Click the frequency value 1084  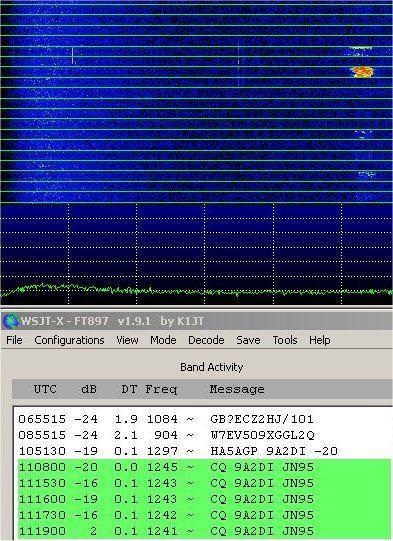(162, 419)
